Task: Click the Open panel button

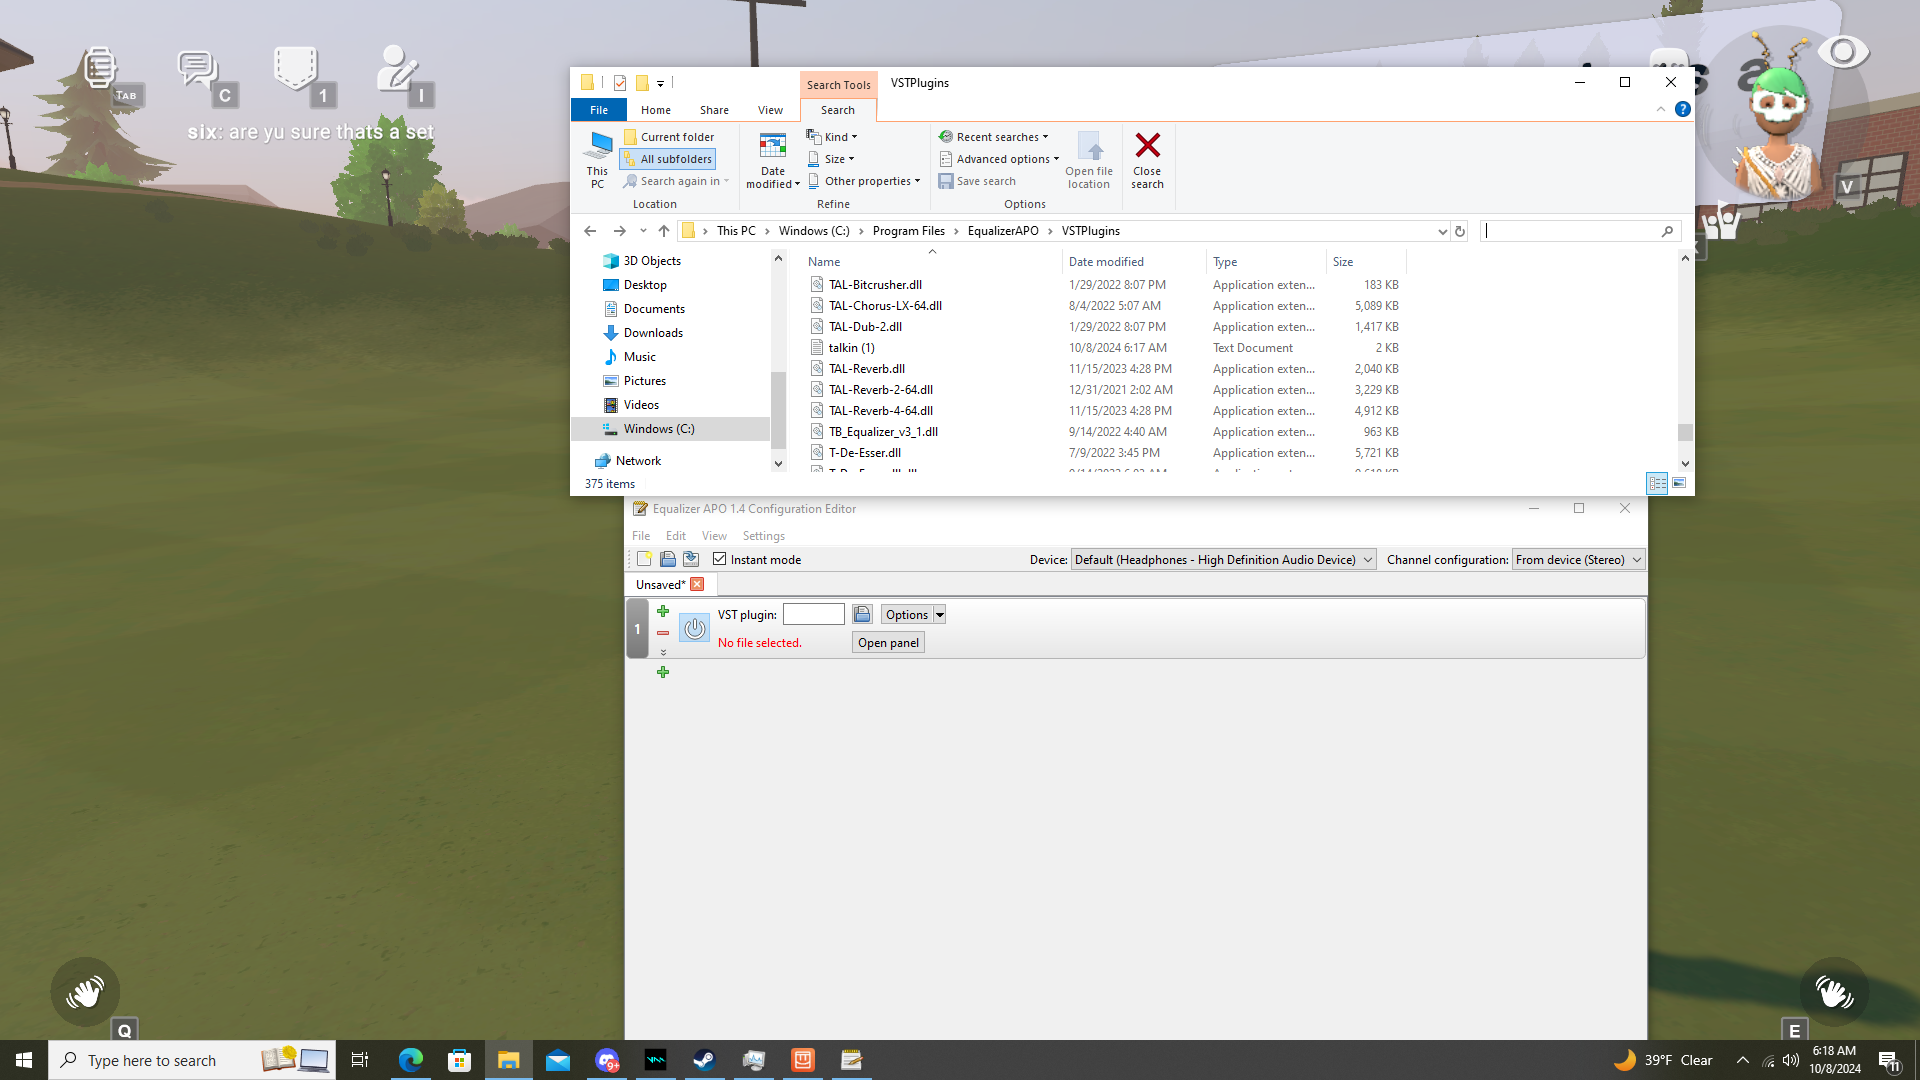Action: tap(888, 642)
